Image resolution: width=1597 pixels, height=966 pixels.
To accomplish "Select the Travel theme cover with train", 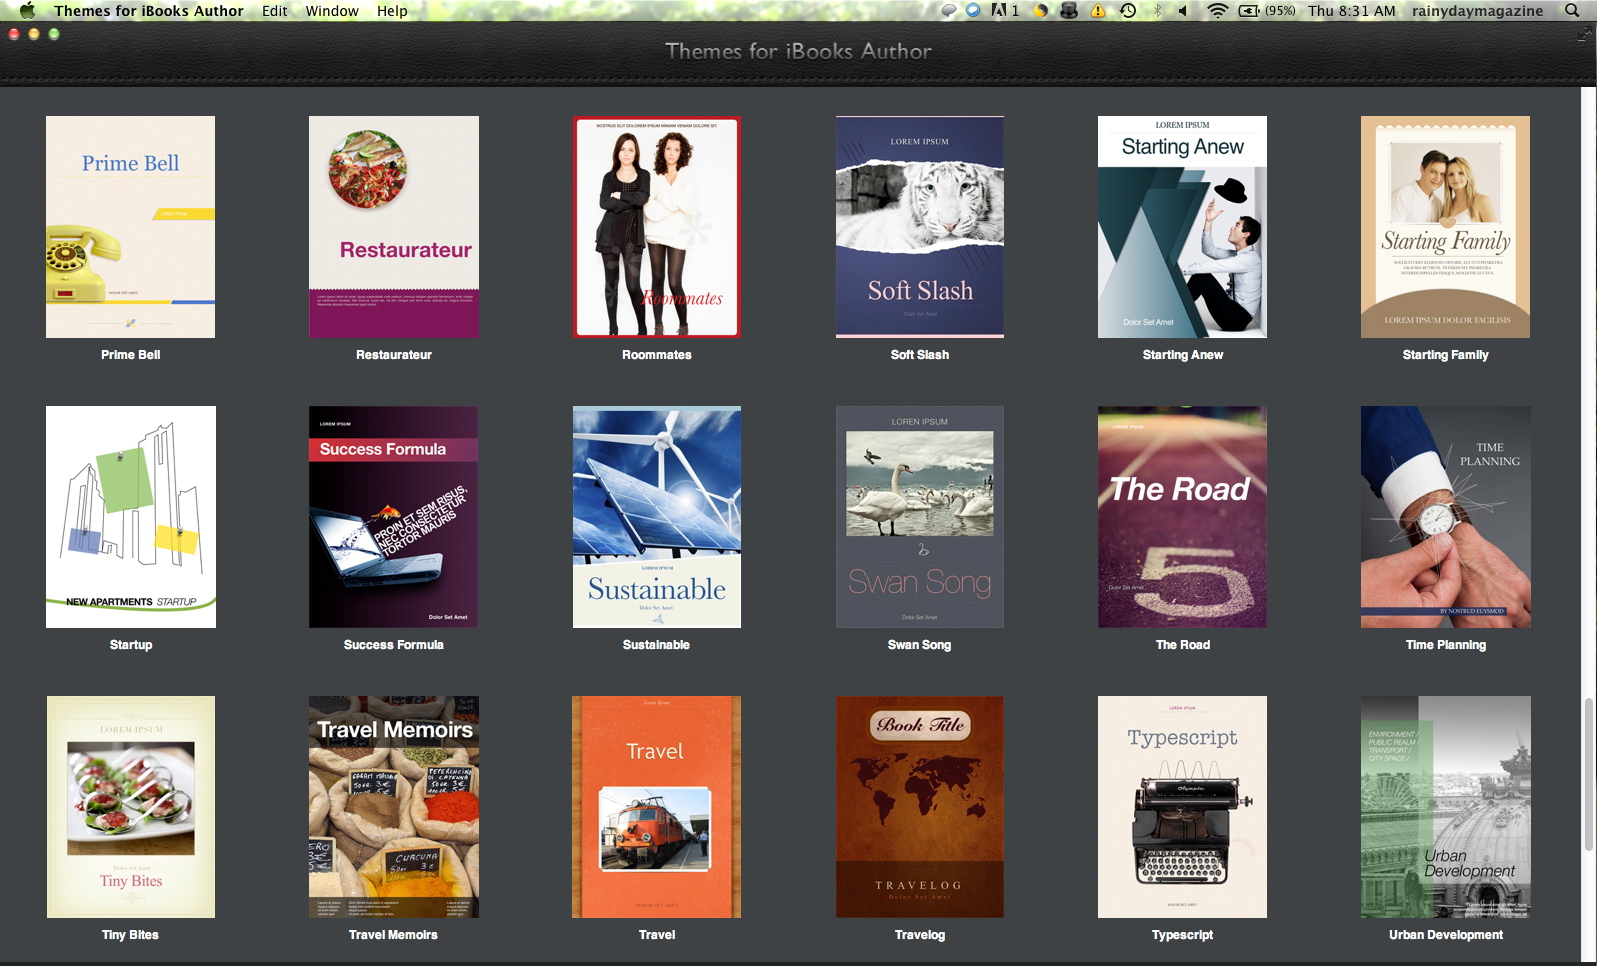I will 656,807.
